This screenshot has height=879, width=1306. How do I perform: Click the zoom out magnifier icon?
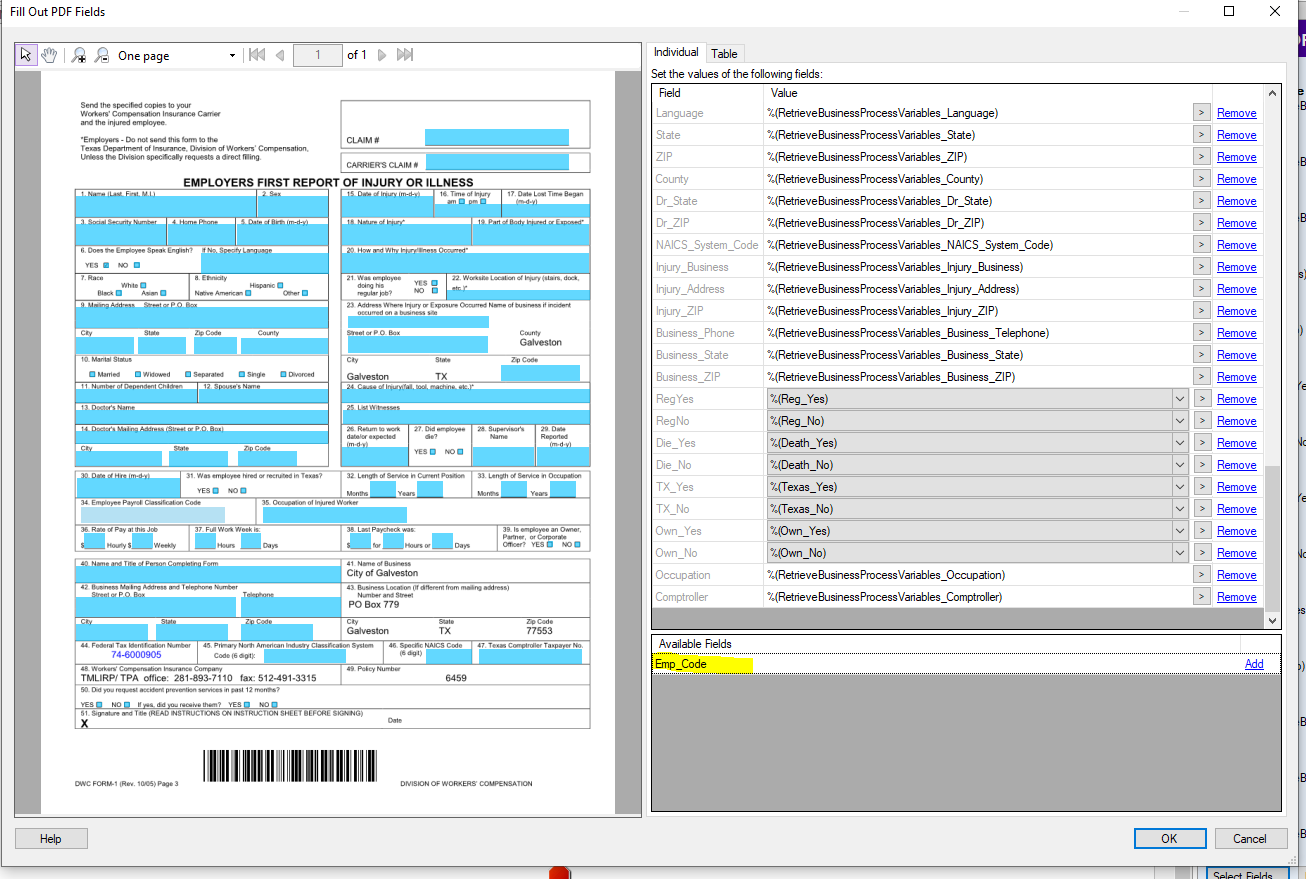(101, 56)
